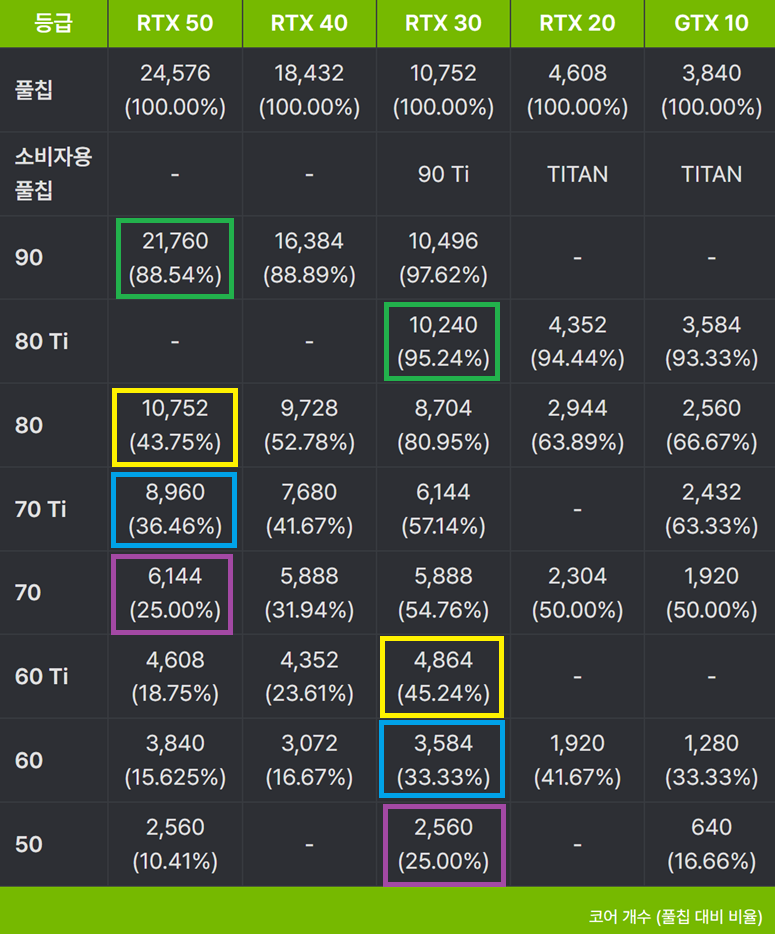Click the yellow-outlined 10,752 (43.75%) cell
The image size is (775, 934).
point(175,426)
